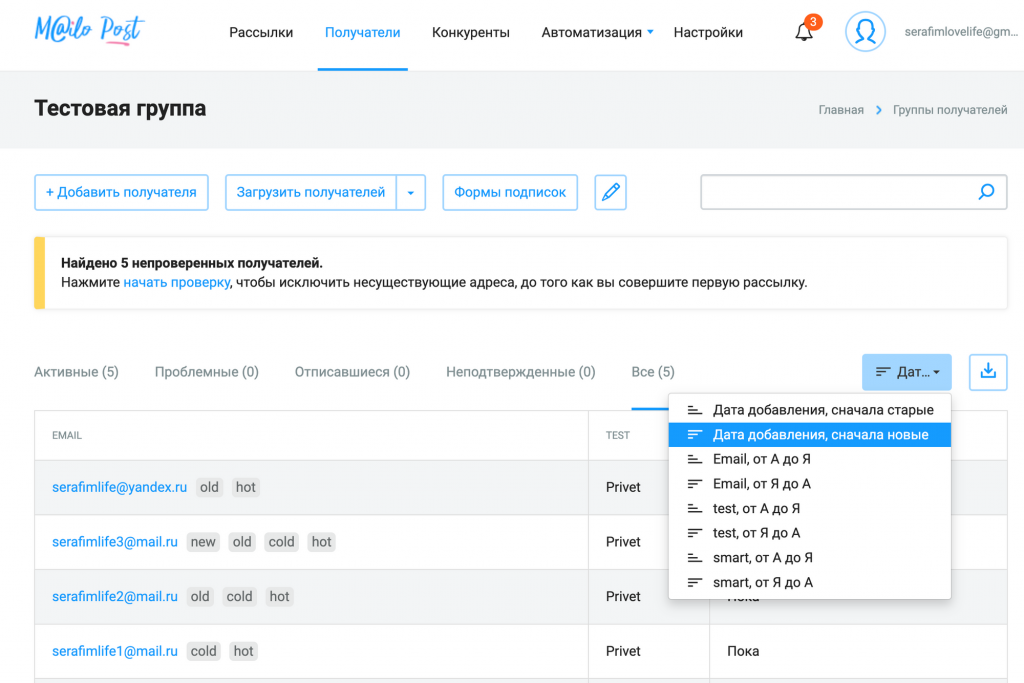Go to Главная breadcrumb
This screenshot has width=1024, height=683.
841,110
